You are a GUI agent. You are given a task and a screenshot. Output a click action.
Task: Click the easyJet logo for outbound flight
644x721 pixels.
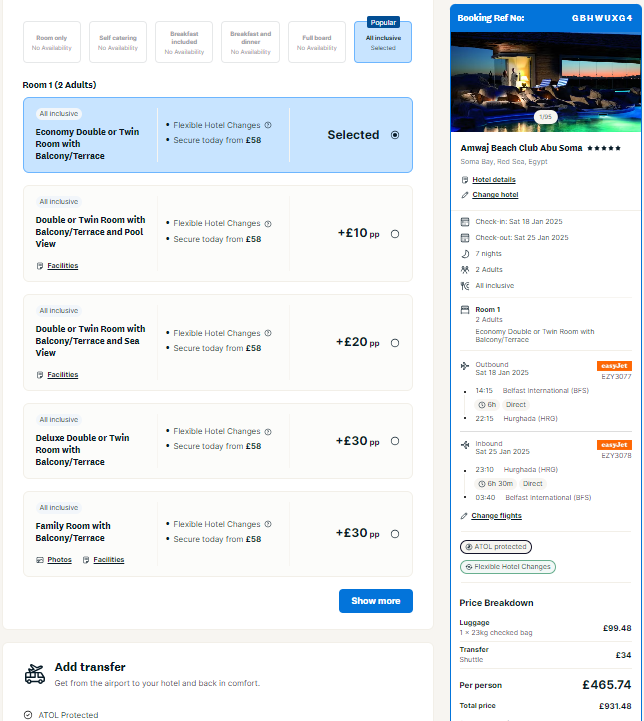[x=614, y=366]
